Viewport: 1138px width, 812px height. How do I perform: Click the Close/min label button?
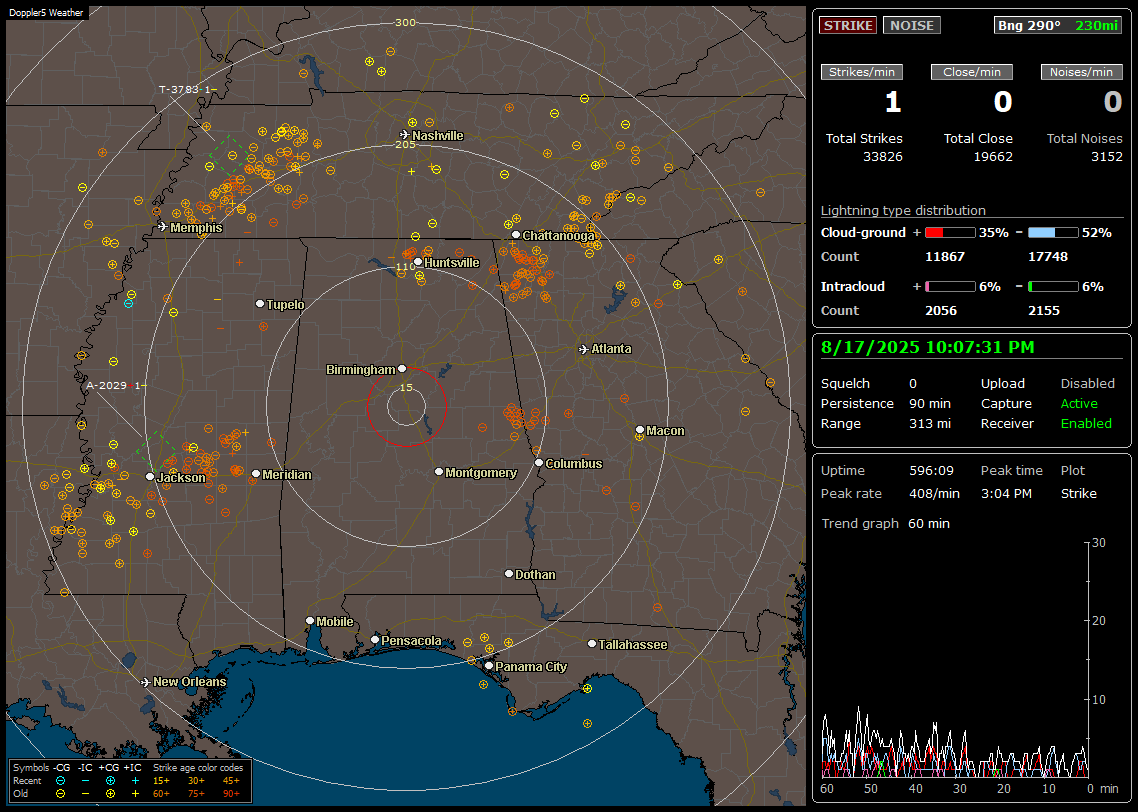pos(972,72)
